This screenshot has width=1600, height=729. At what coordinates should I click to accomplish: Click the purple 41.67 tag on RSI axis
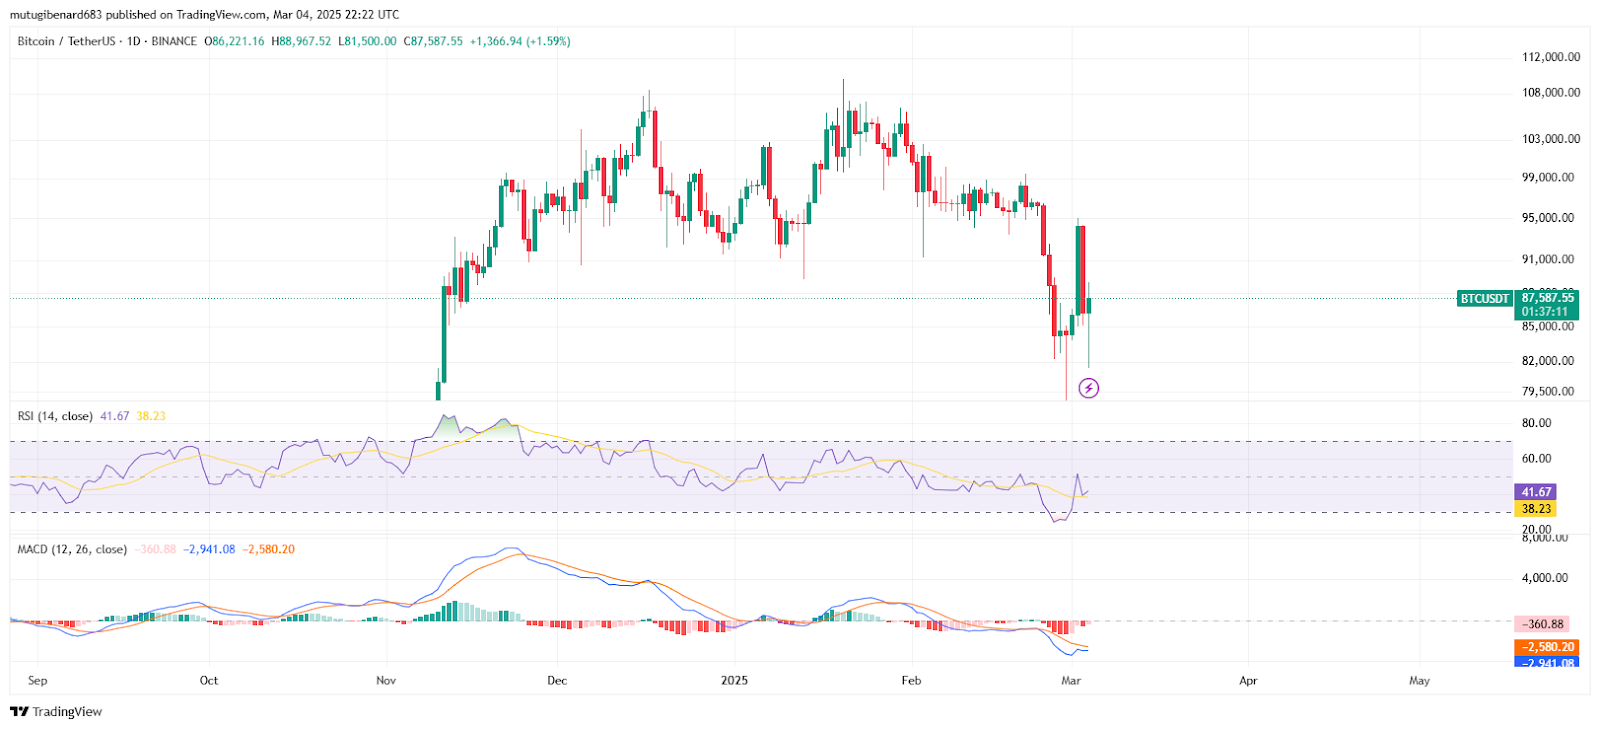click(1536, 492)
